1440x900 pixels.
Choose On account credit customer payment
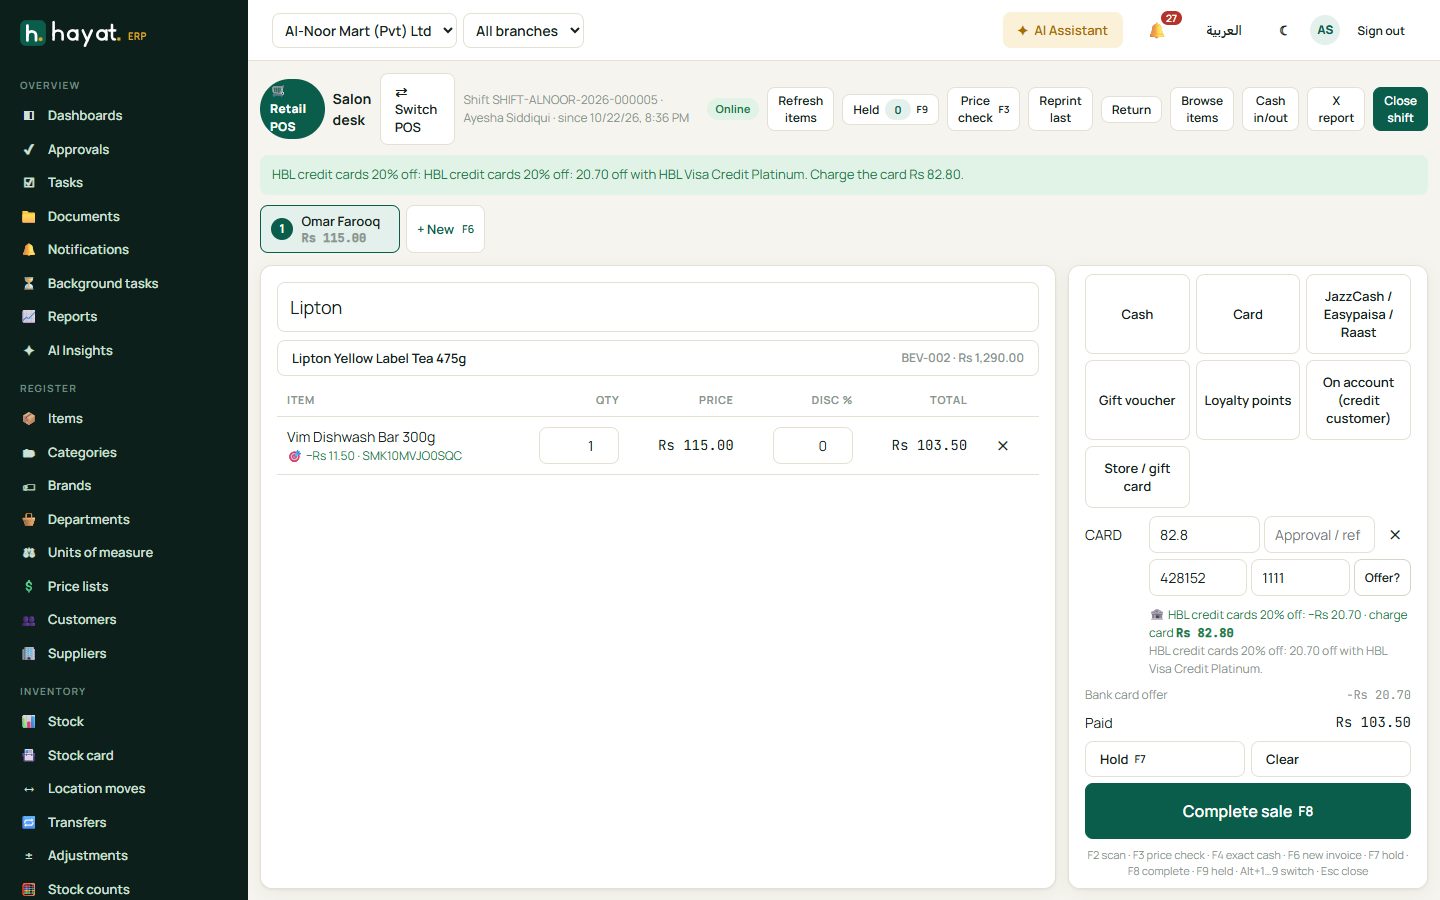(x=1358, y=400)
